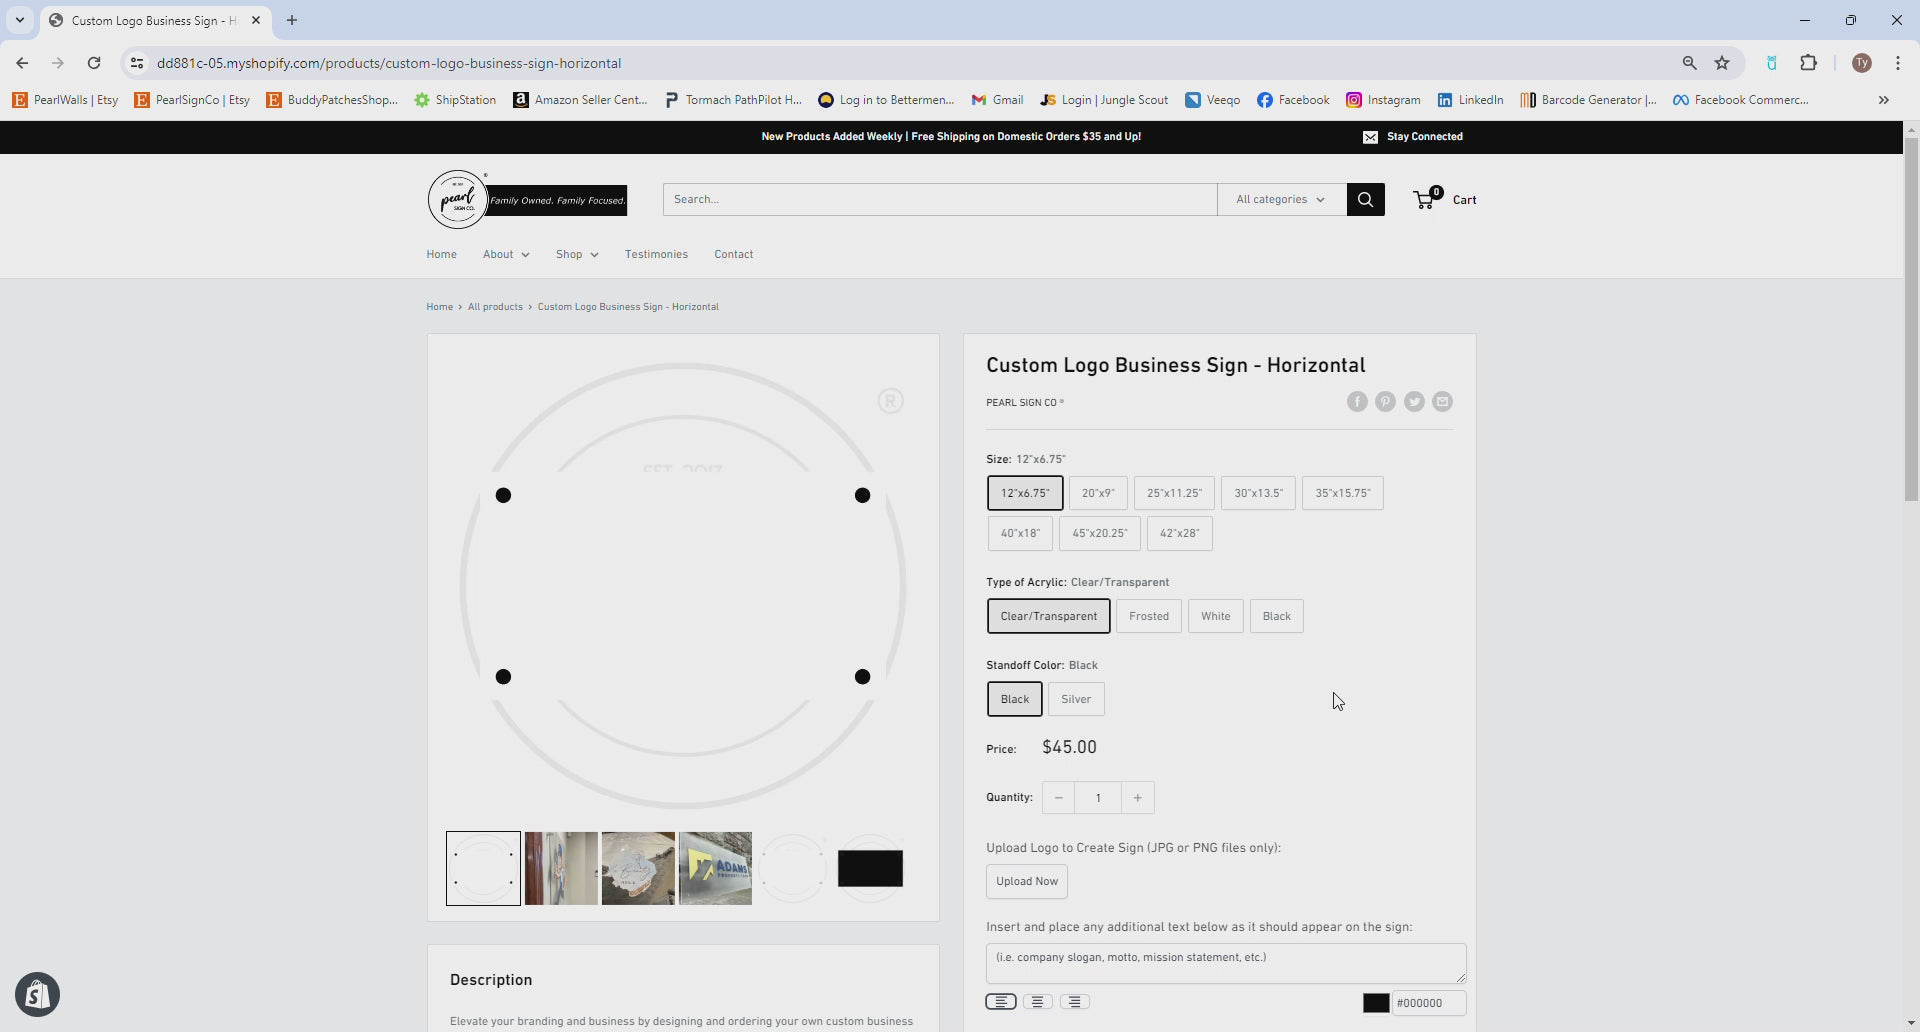
Task: Click the search magnifier button
Action: click(1365, 199)
